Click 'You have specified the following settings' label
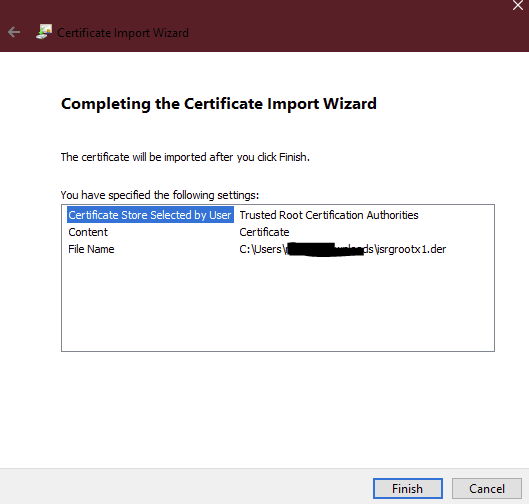 (x=160, y=195)
